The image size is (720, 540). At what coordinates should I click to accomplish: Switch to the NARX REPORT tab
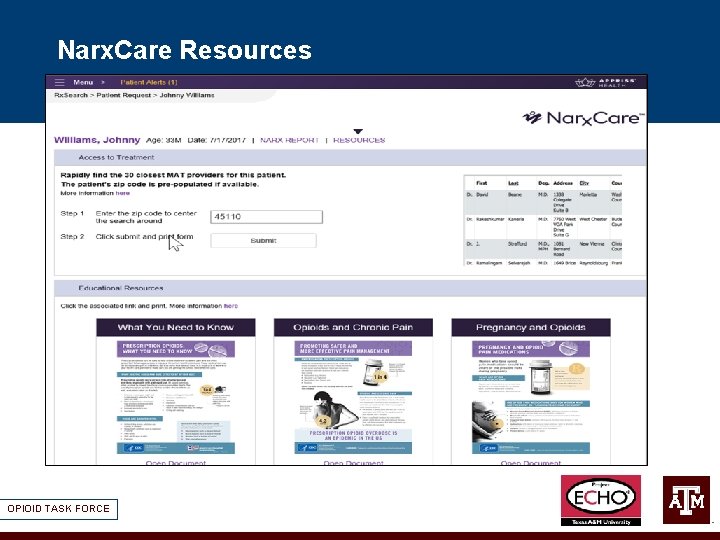tap(289, 140)
